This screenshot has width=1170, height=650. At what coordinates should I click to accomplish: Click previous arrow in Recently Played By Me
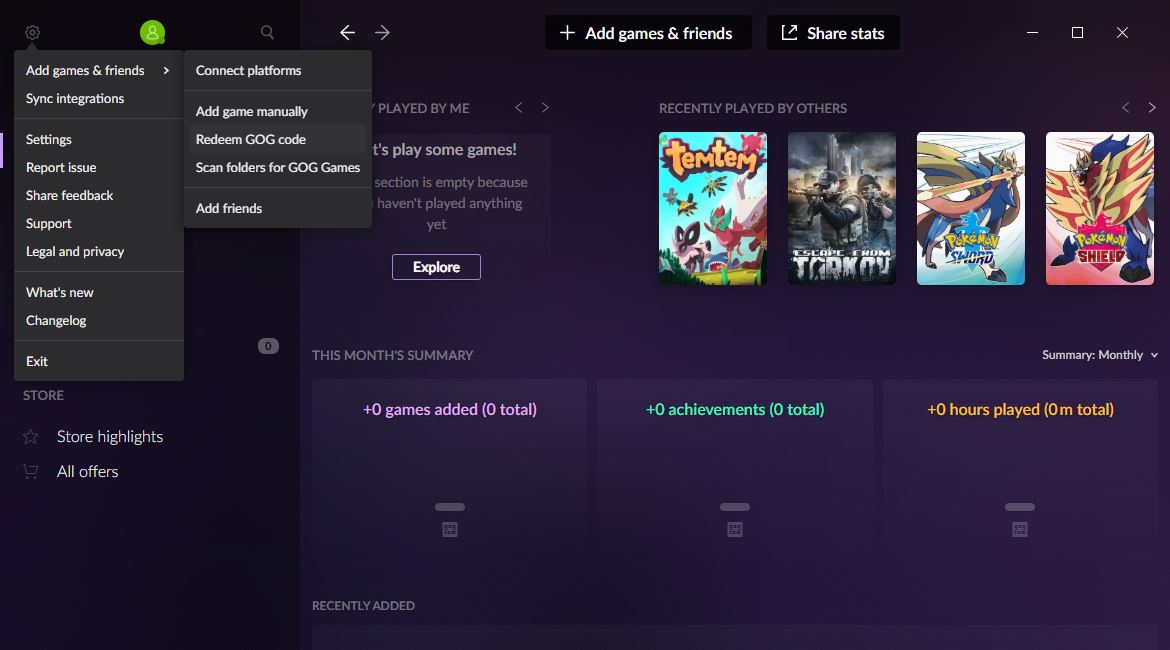[x=519, y=107]
